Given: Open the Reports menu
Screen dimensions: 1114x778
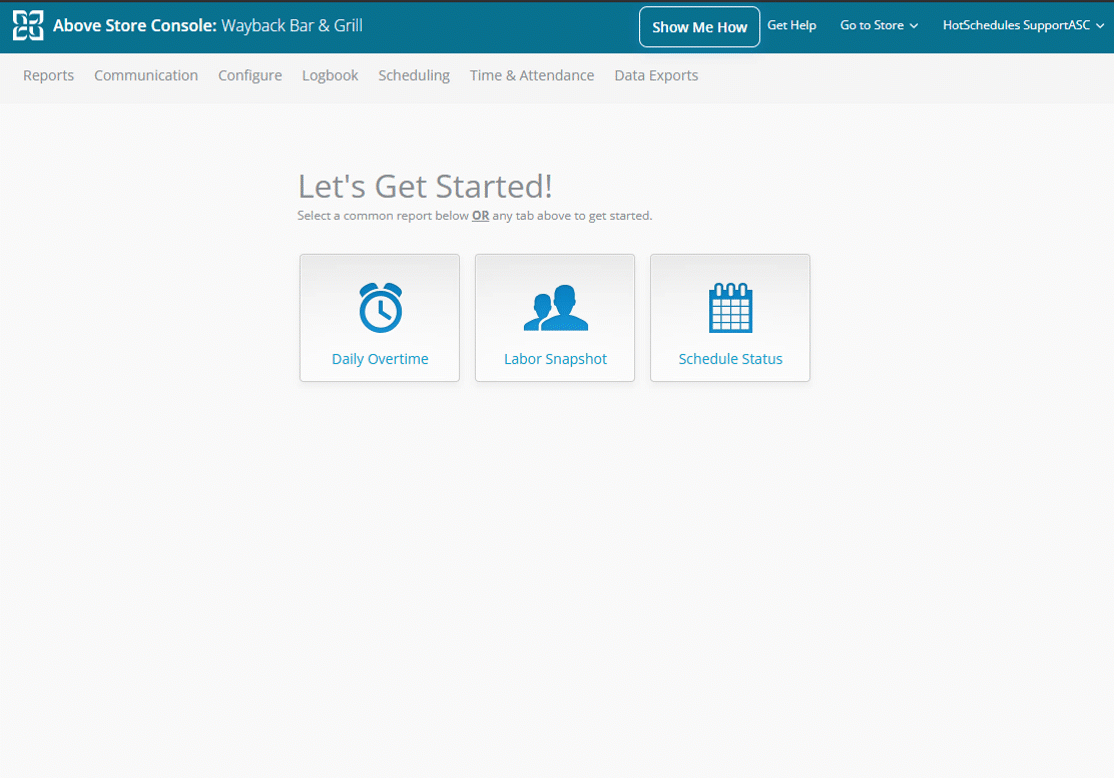Looking at the screenshot, I should click(48, 75).
